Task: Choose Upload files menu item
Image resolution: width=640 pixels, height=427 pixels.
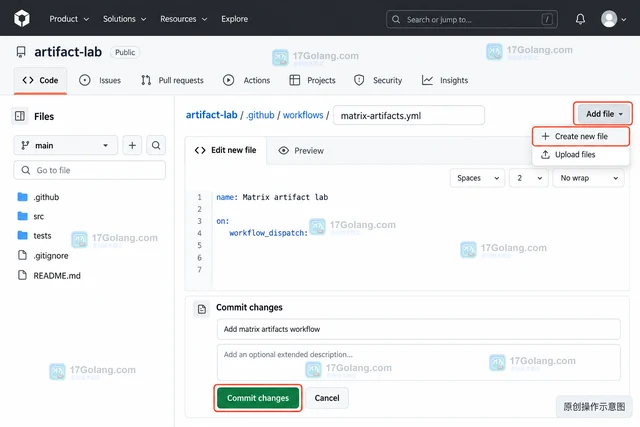Action: (580, 155)
